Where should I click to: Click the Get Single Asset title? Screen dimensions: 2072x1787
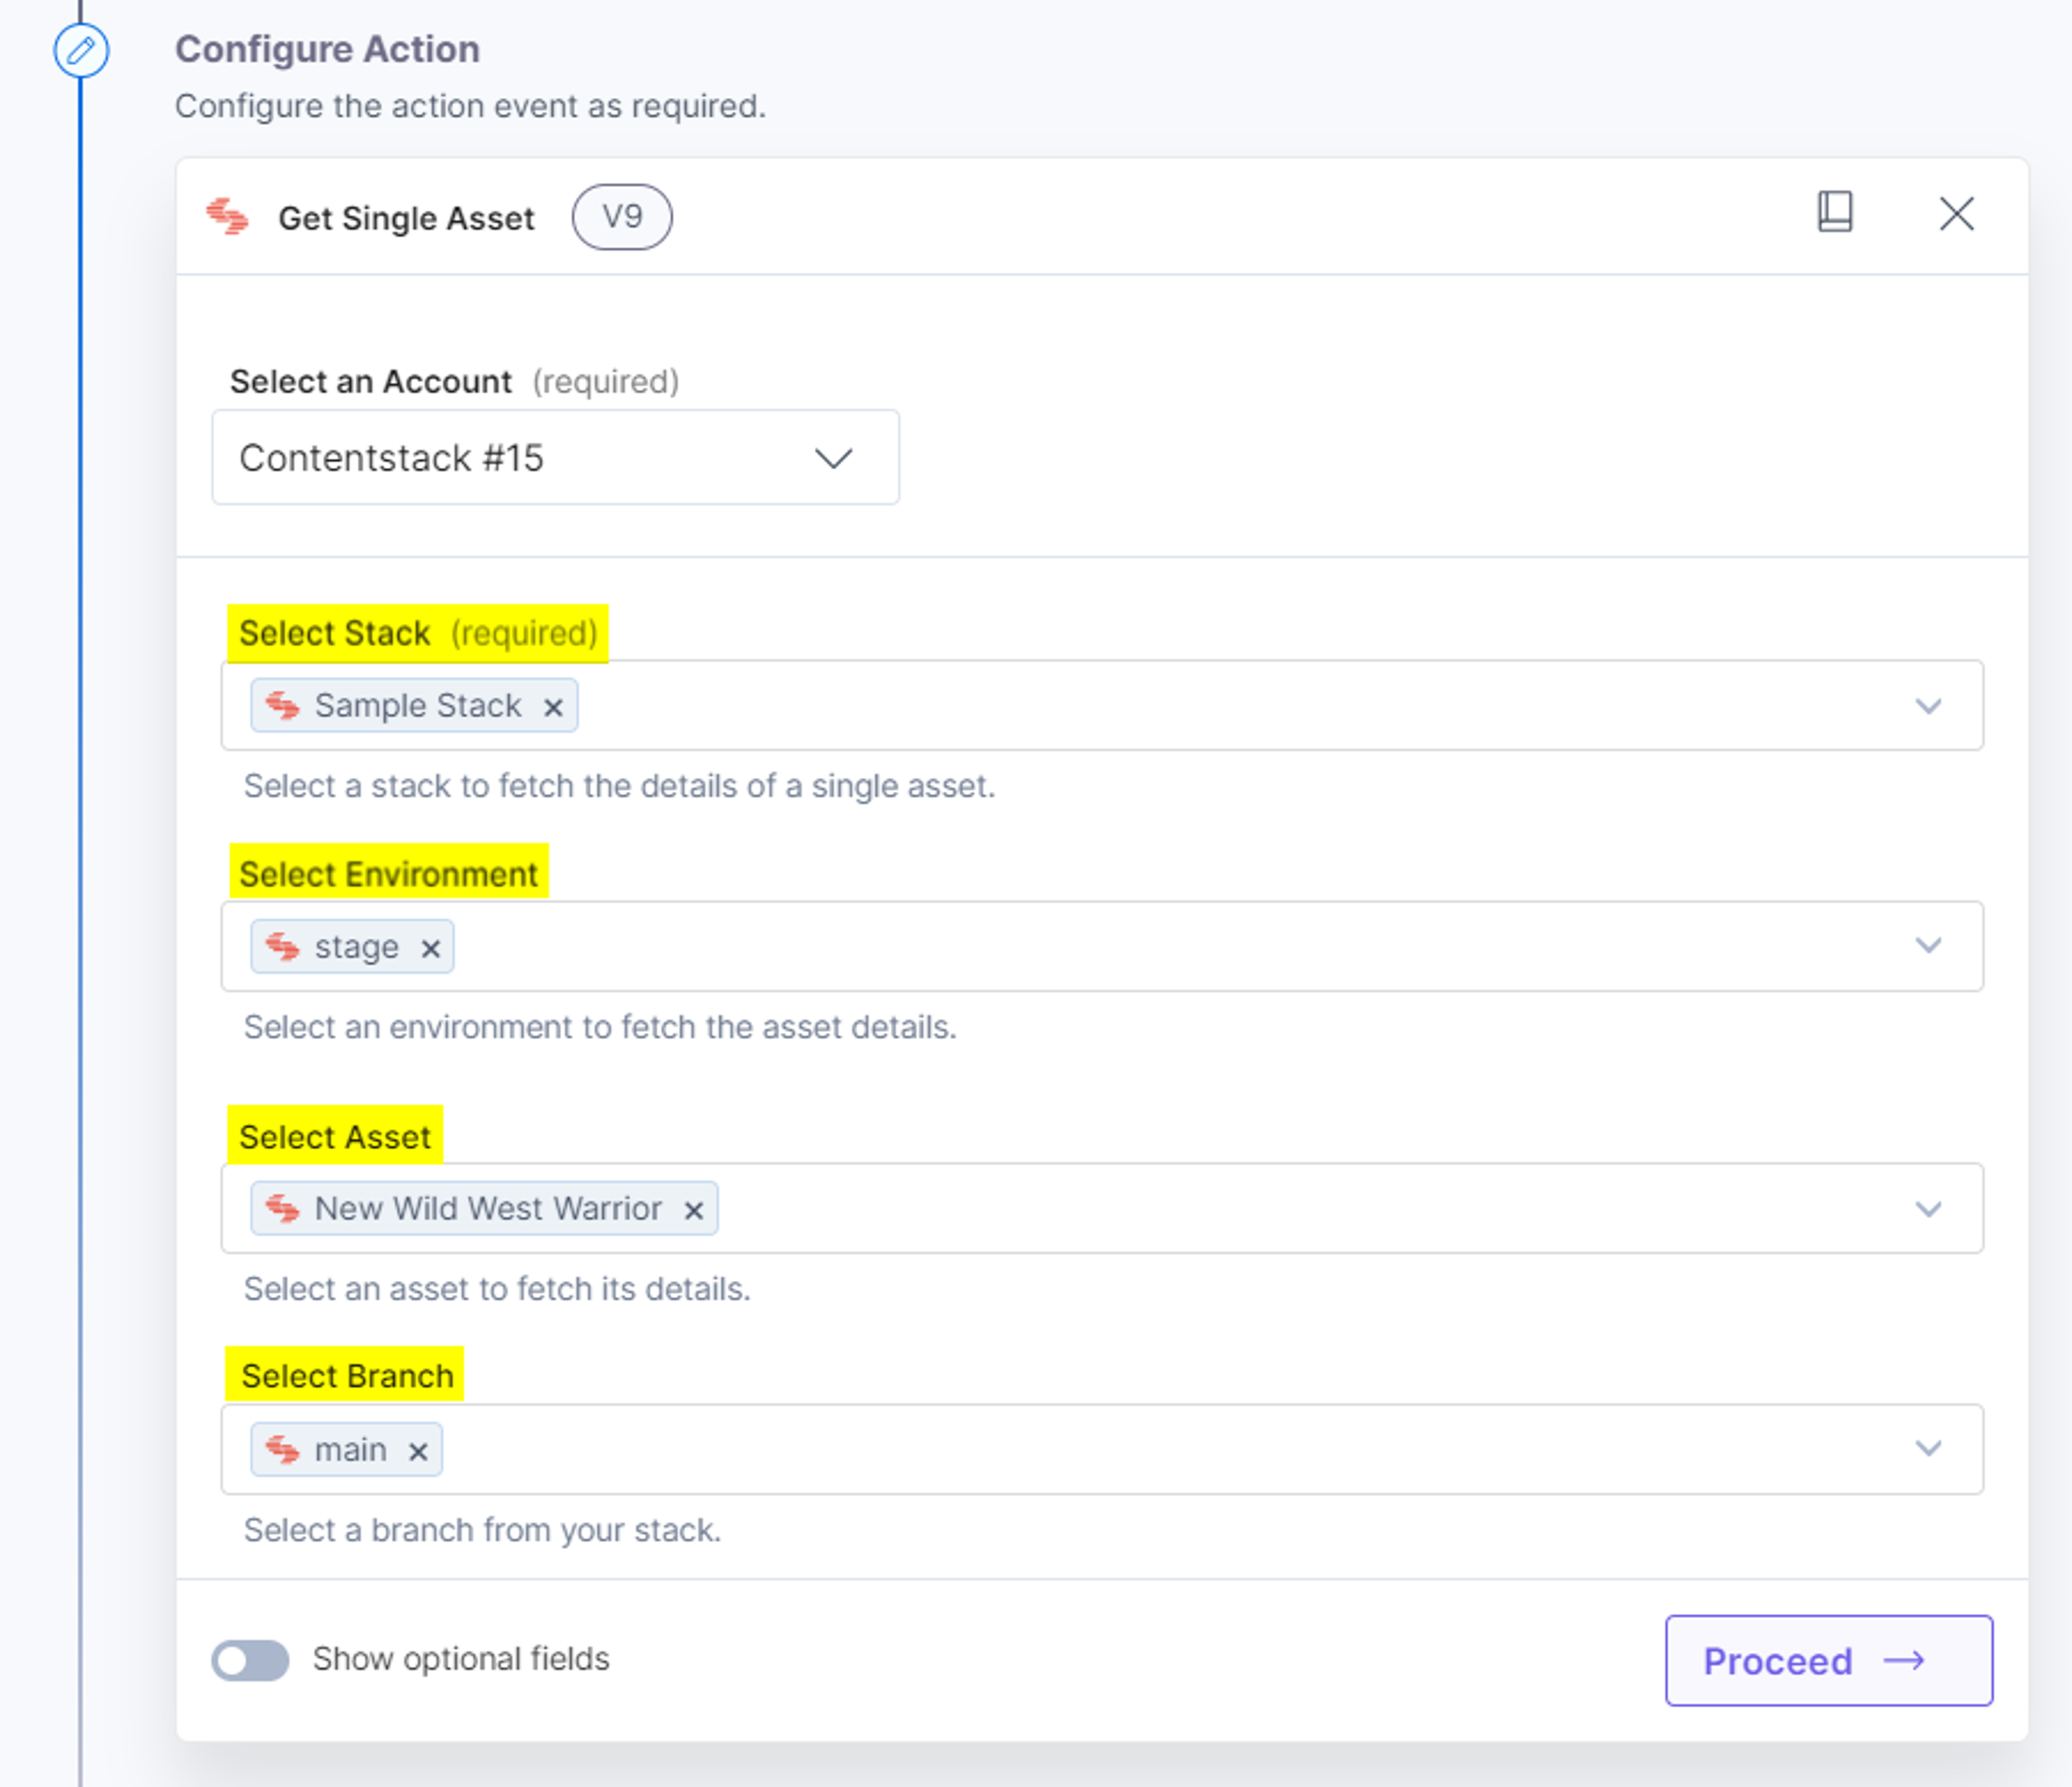406,218
